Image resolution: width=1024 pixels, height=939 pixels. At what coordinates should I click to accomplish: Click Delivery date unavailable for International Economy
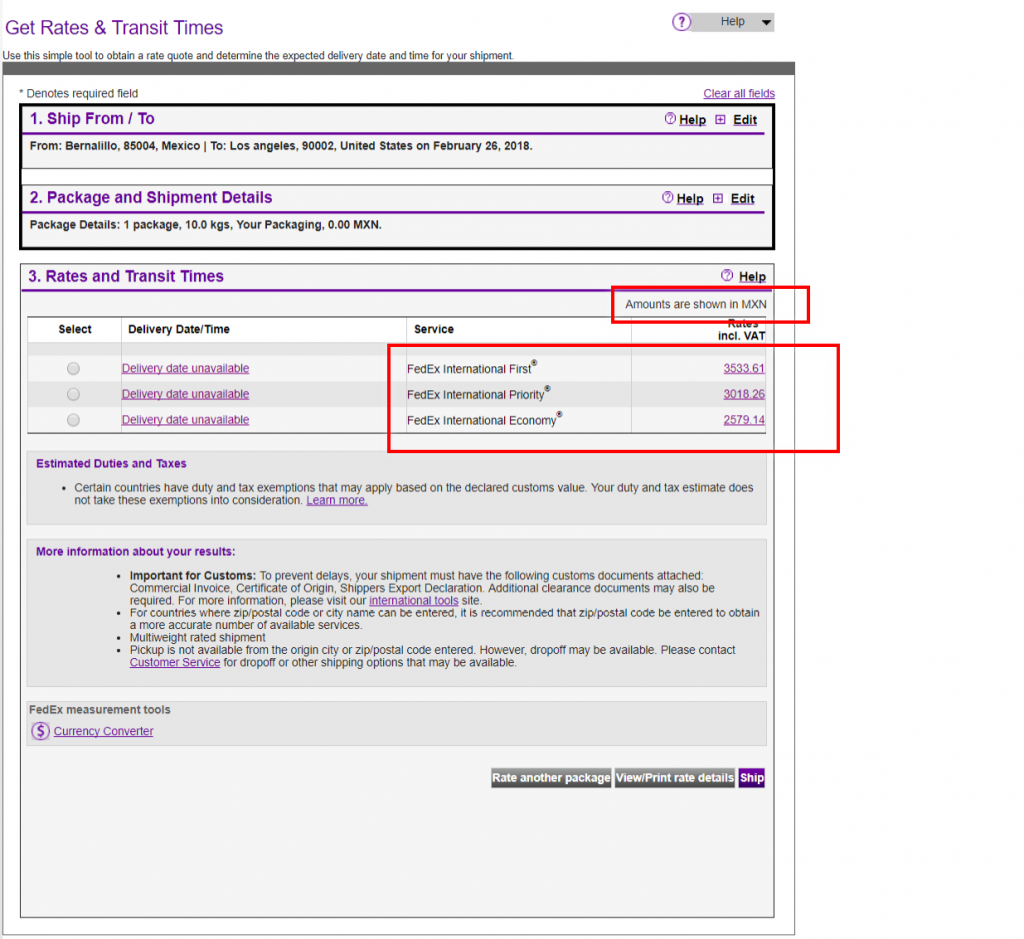click(x=185, y=420)
